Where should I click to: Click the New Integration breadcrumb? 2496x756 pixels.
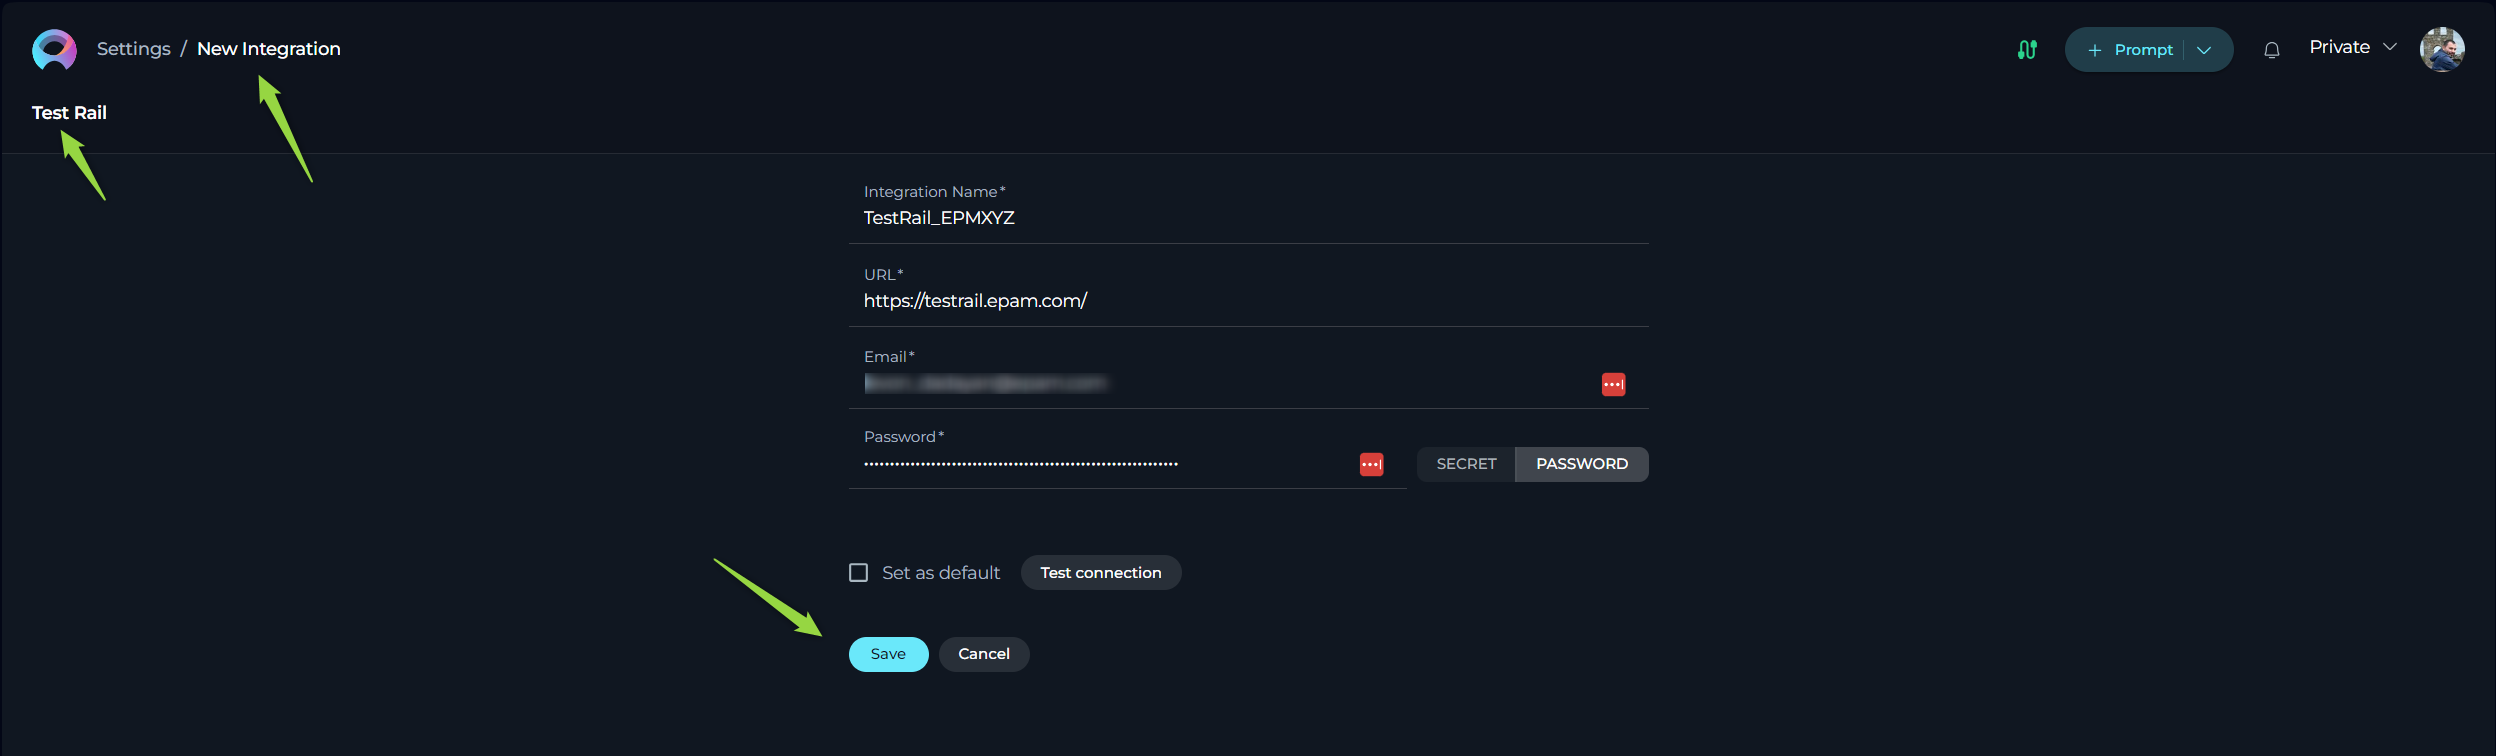click(269, 49)
